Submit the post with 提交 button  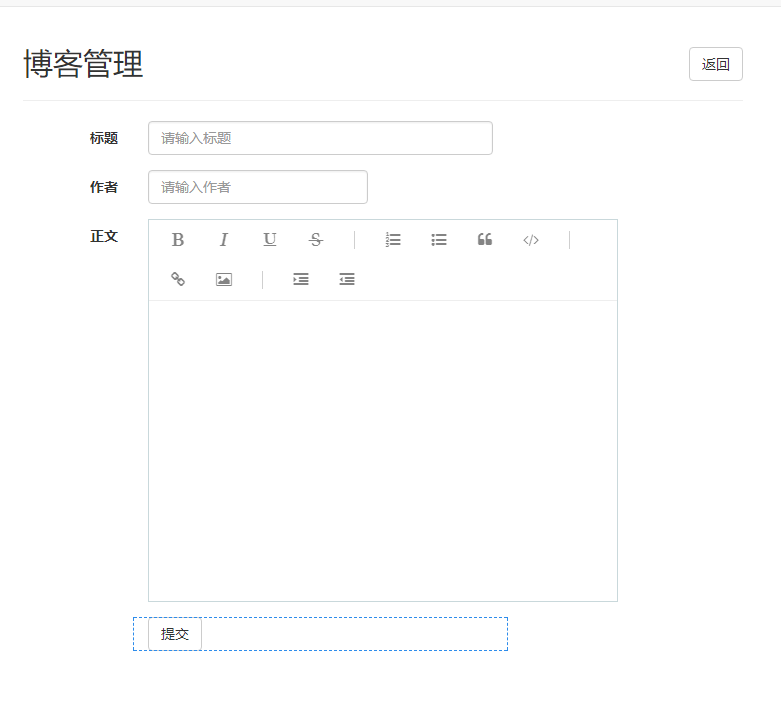coord(175,634)
